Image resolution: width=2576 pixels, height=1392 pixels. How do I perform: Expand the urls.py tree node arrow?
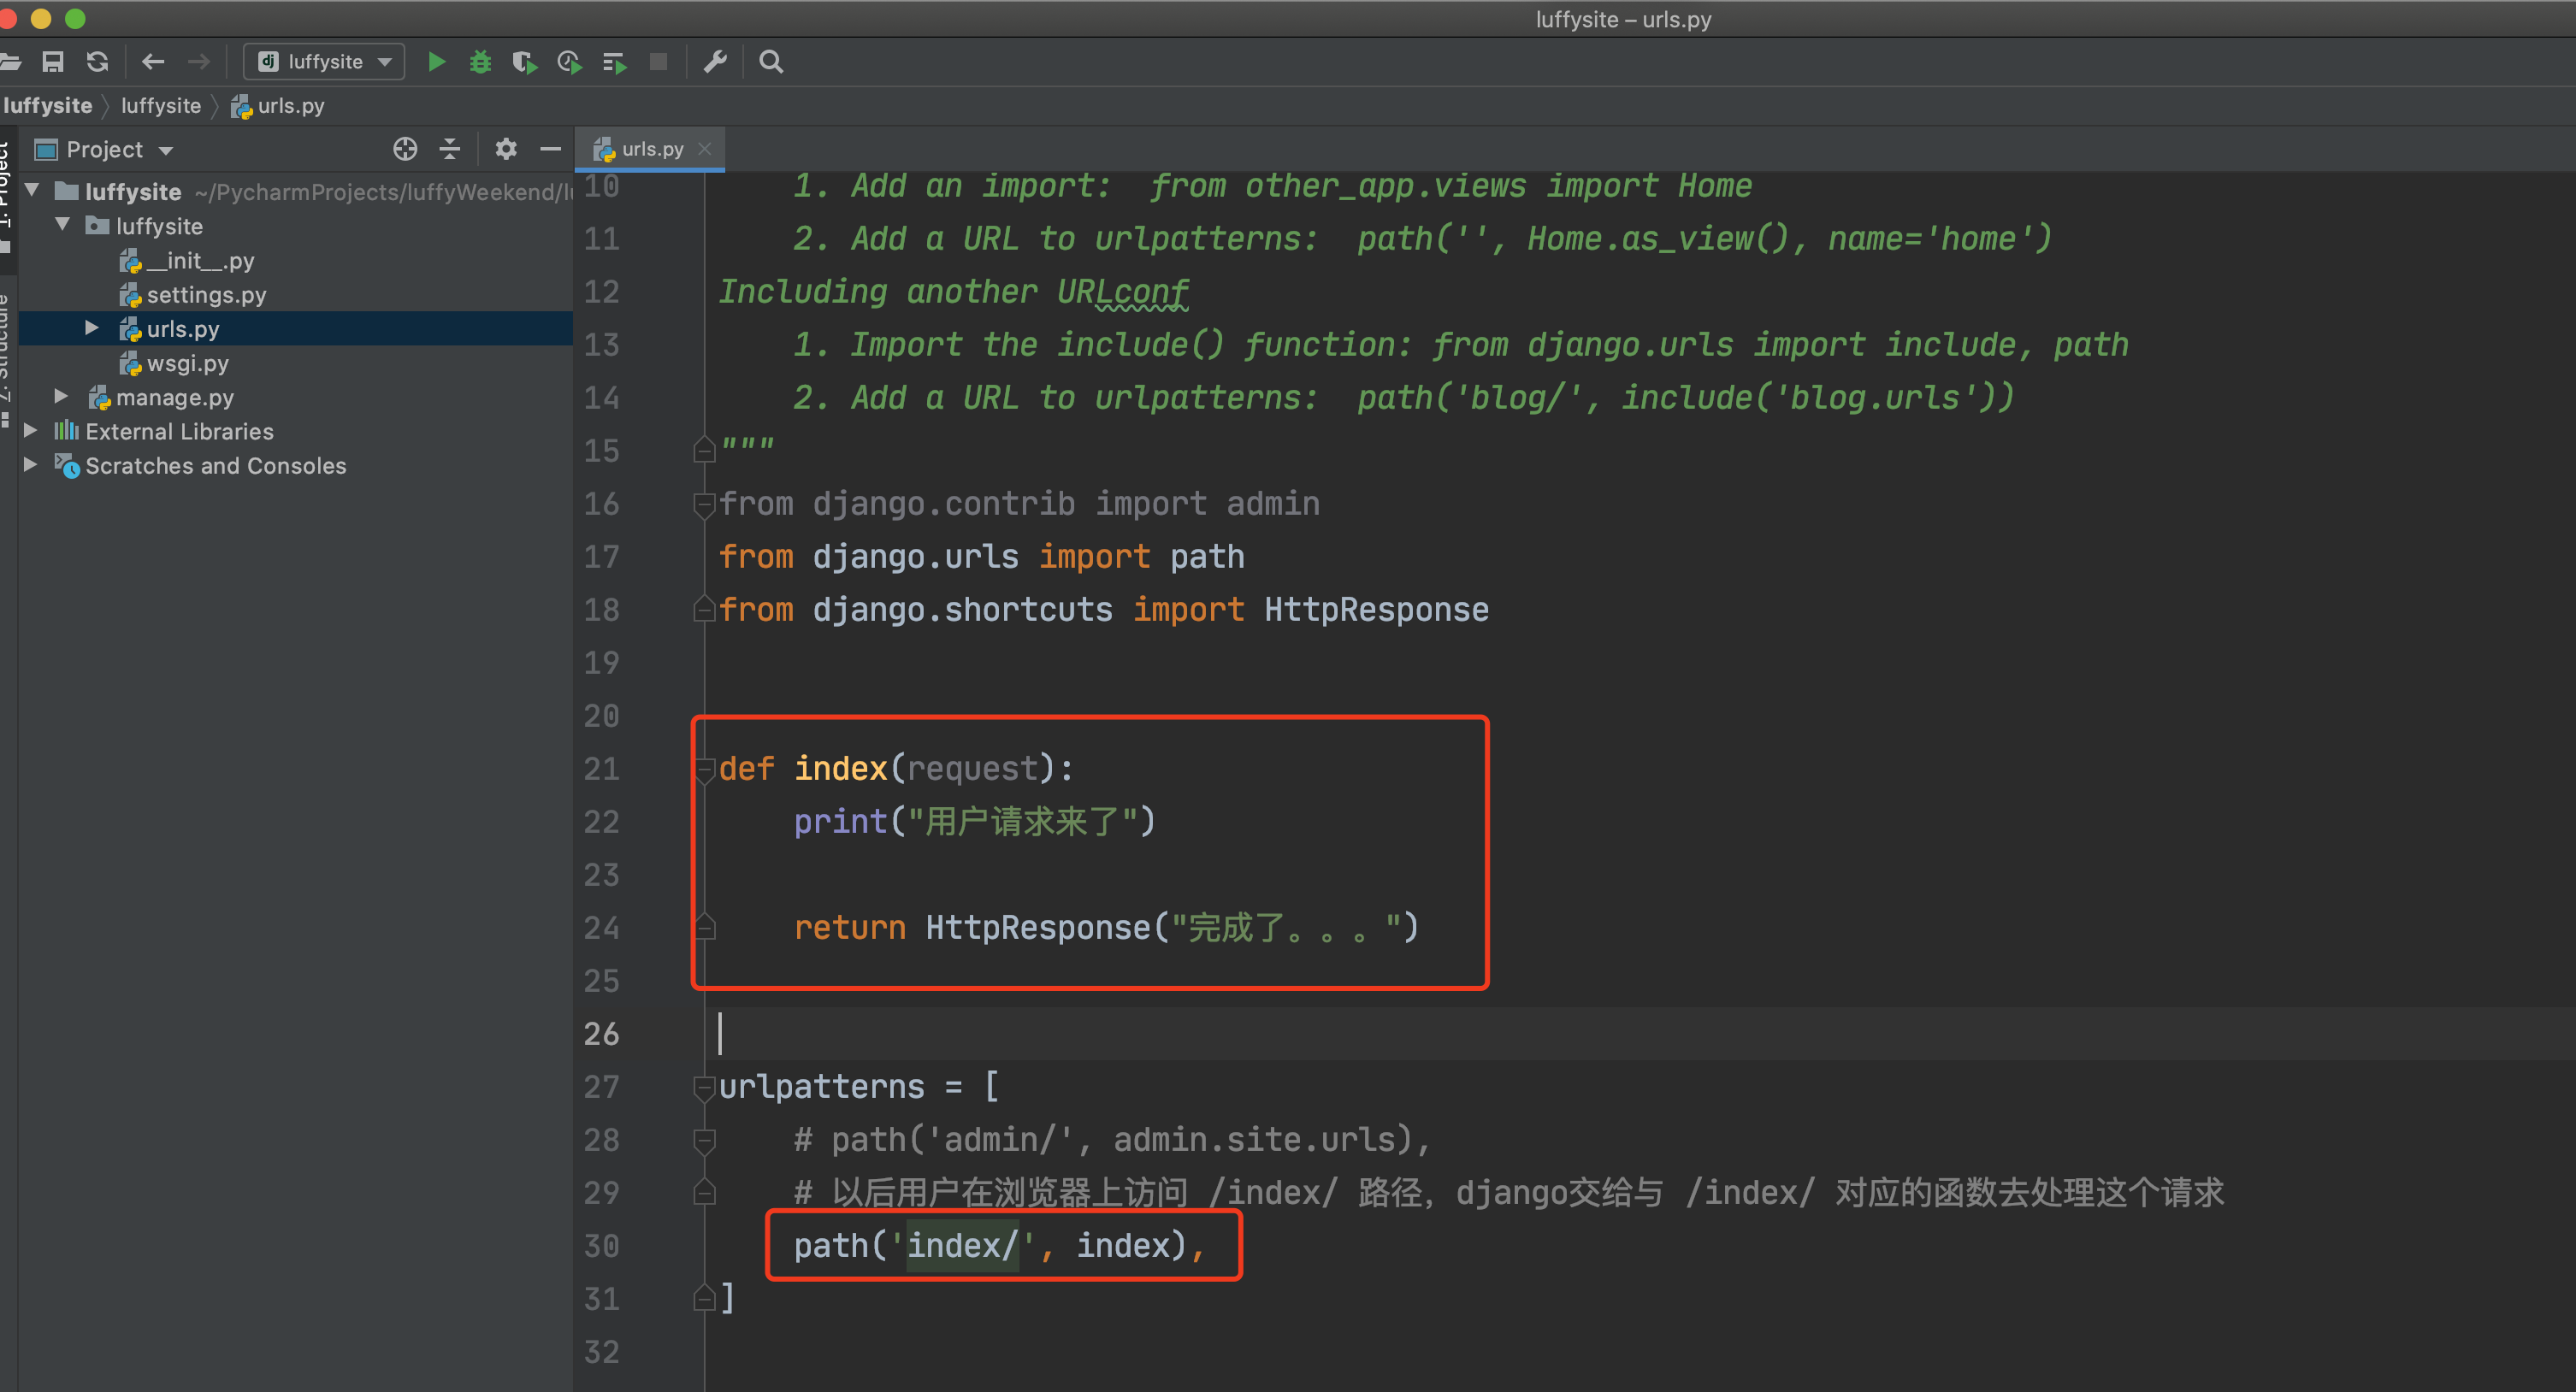click(92, 328)
